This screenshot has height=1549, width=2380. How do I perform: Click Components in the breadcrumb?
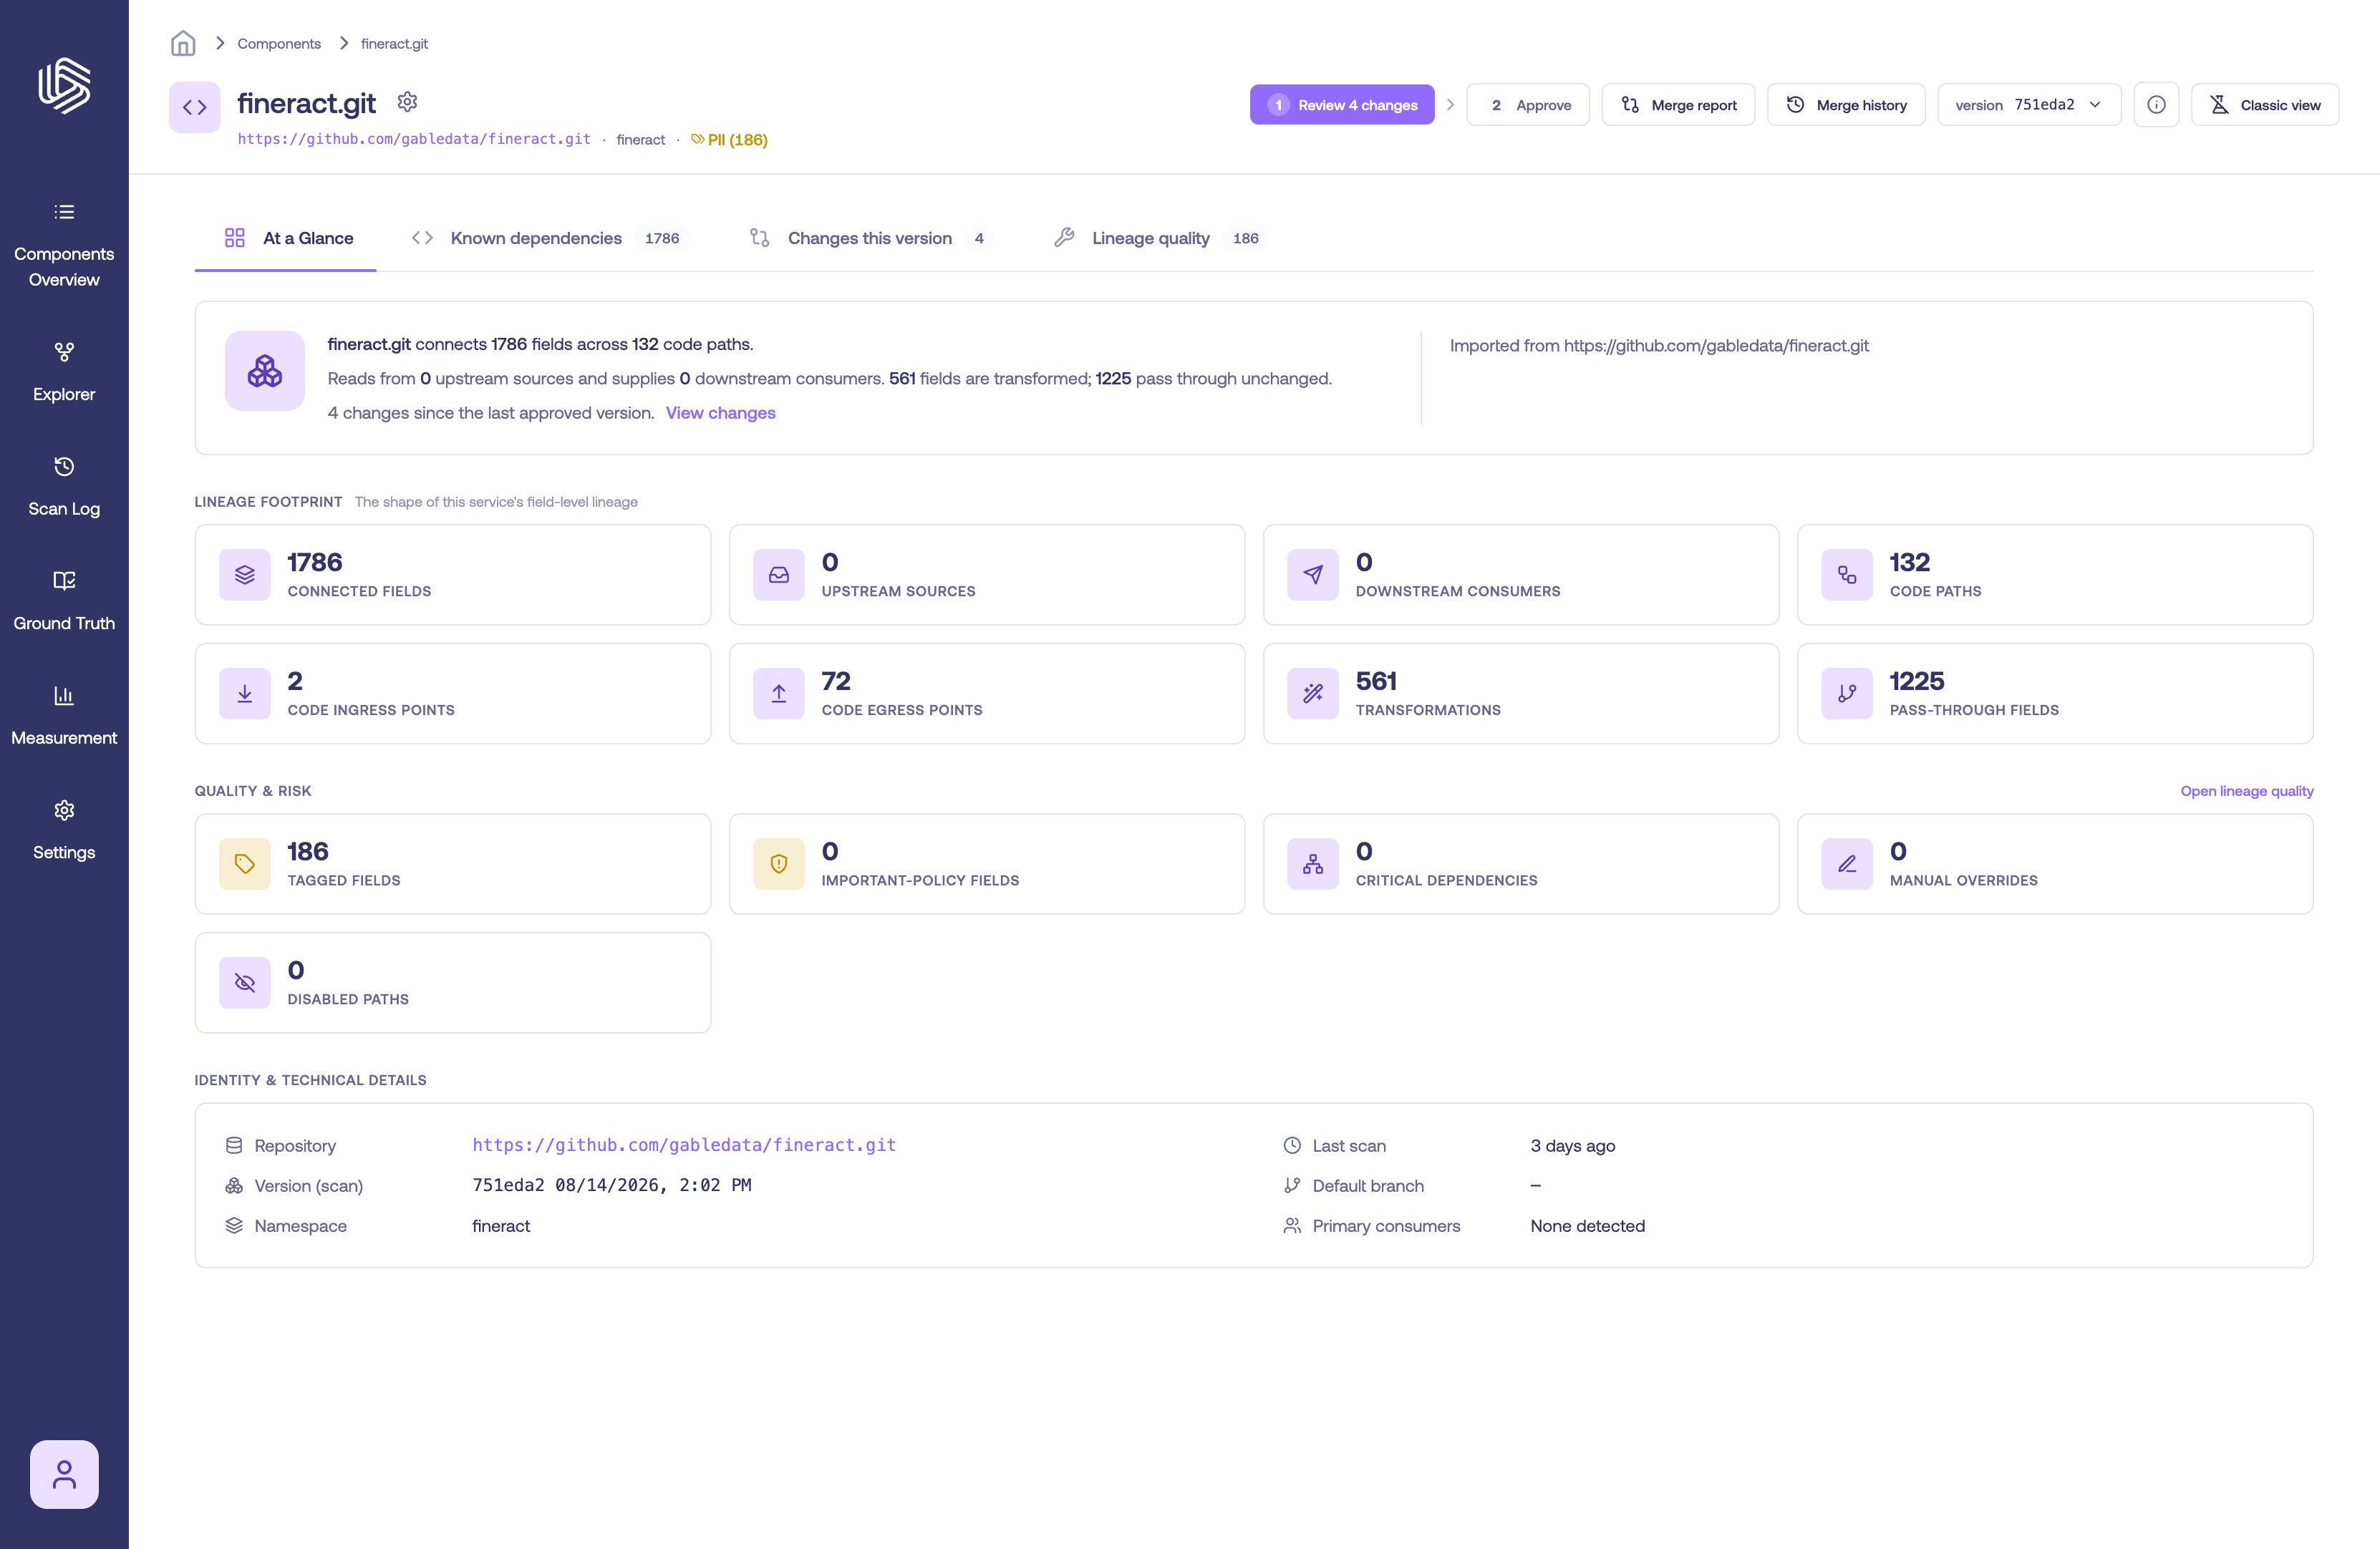click(x=279, y=44)
